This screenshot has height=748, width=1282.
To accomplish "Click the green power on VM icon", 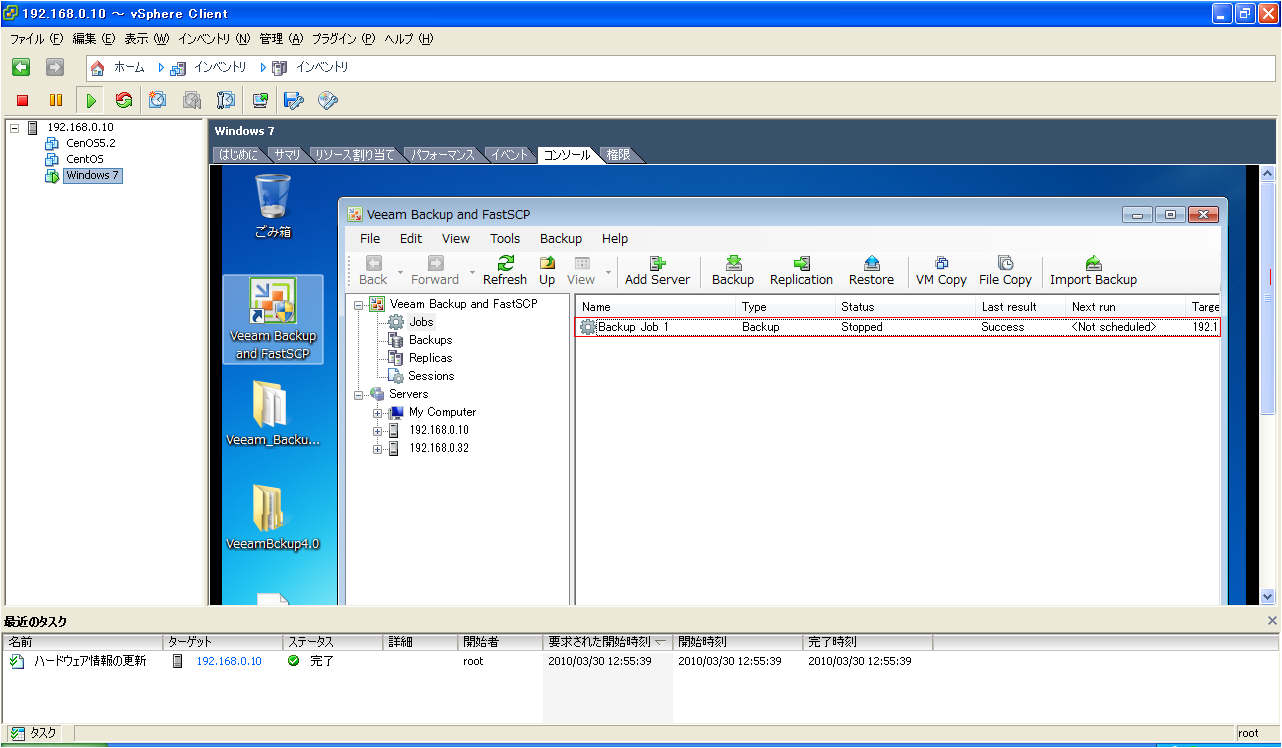I will [x=91, y=100].
